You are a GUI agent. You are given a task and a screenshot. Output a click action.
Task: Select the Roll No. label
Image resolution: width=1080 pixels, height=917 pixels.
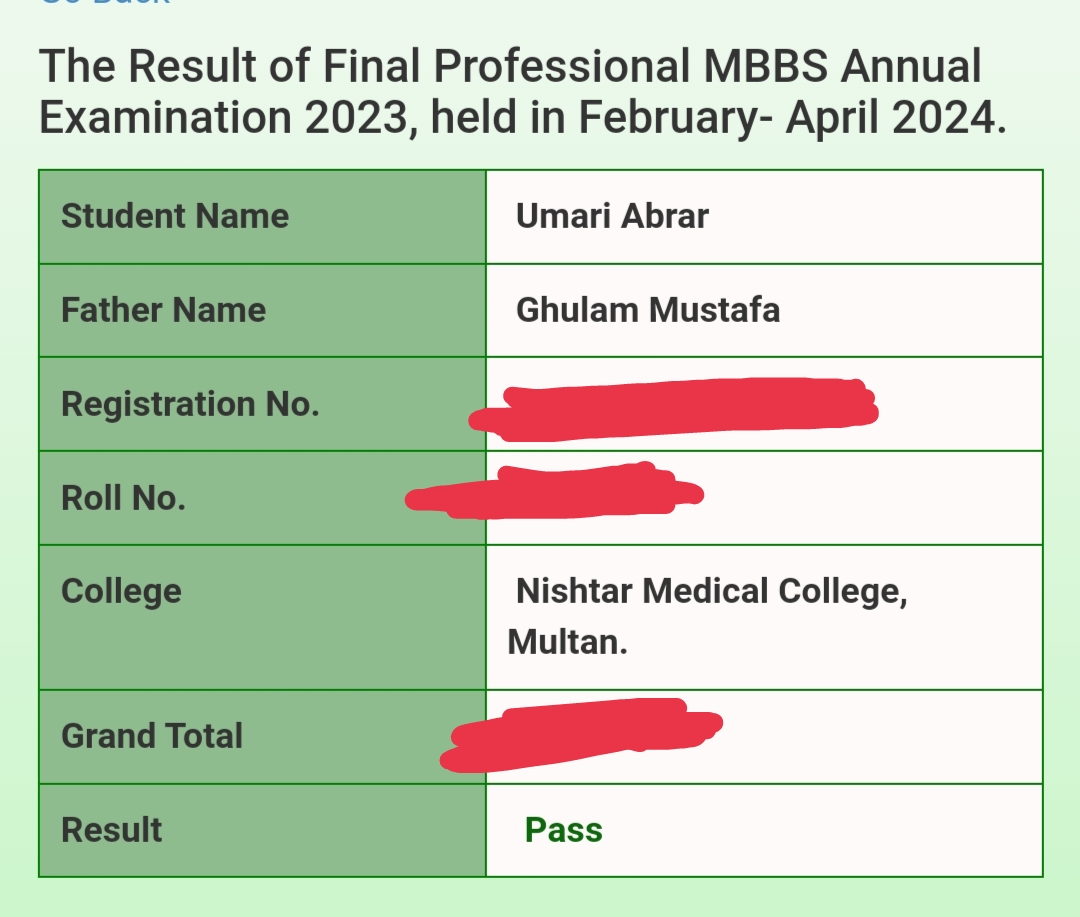coord(123,497)
